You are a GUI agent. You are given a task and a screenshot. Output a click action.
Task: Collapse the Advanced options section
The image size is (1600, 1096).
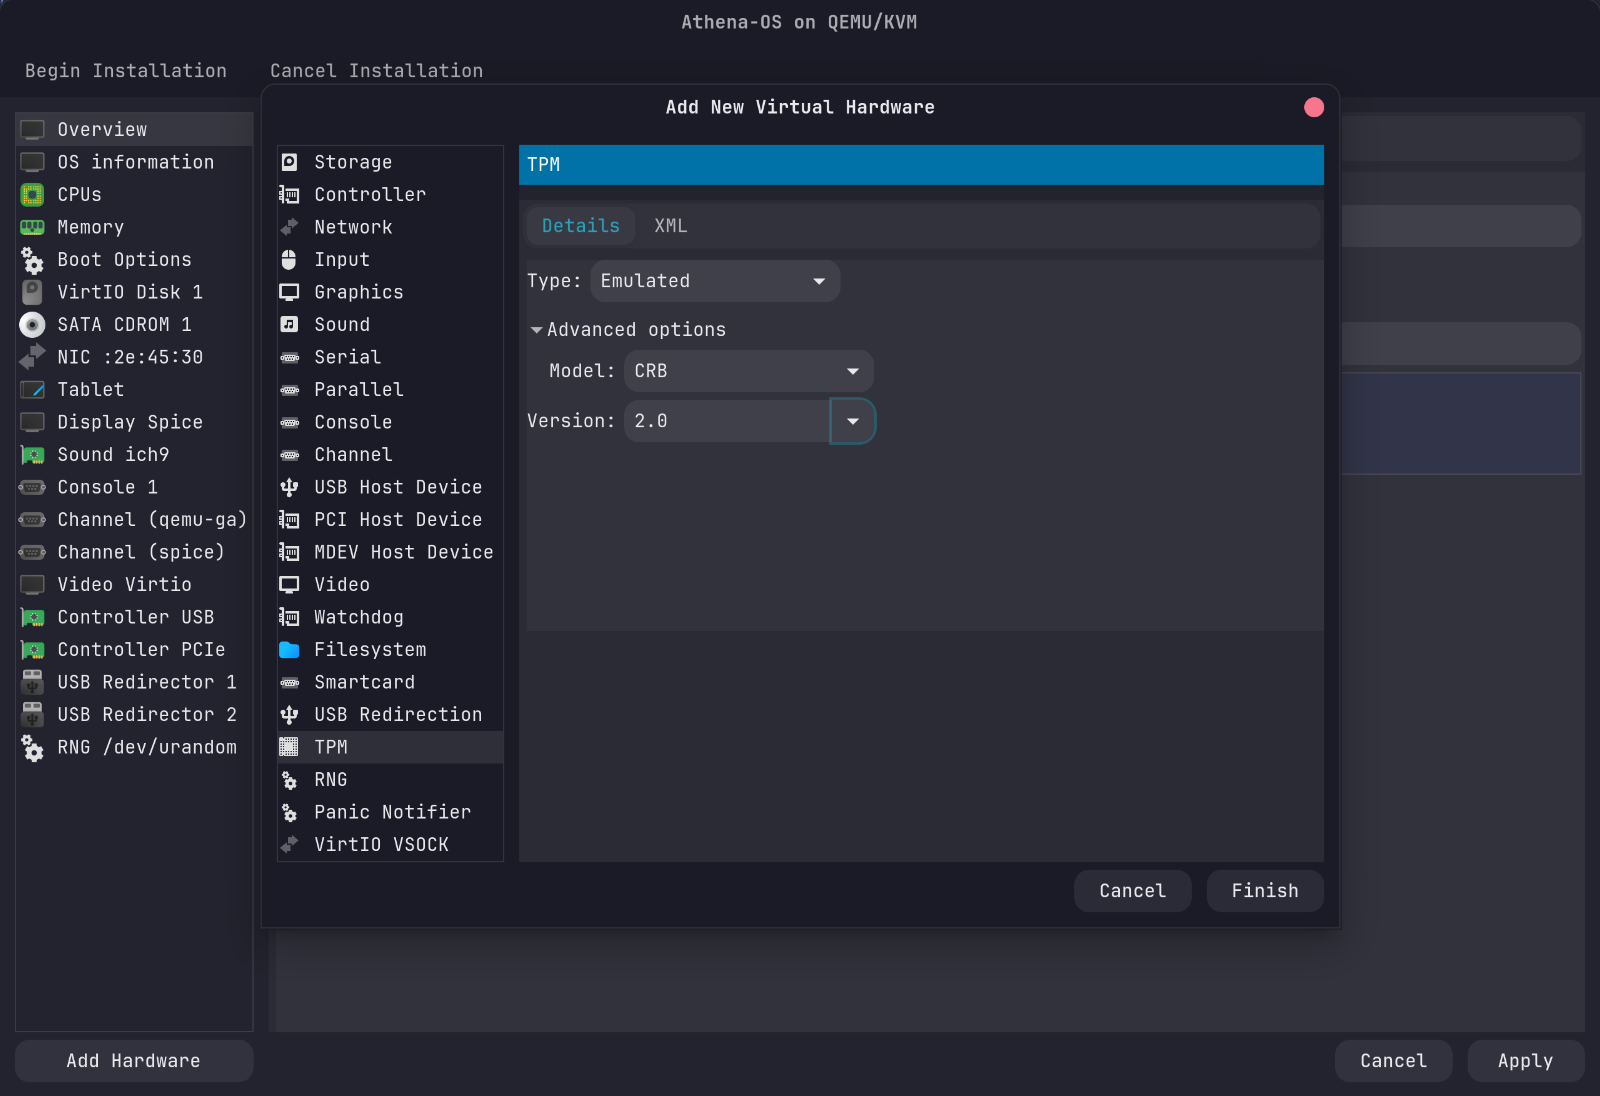537,330
